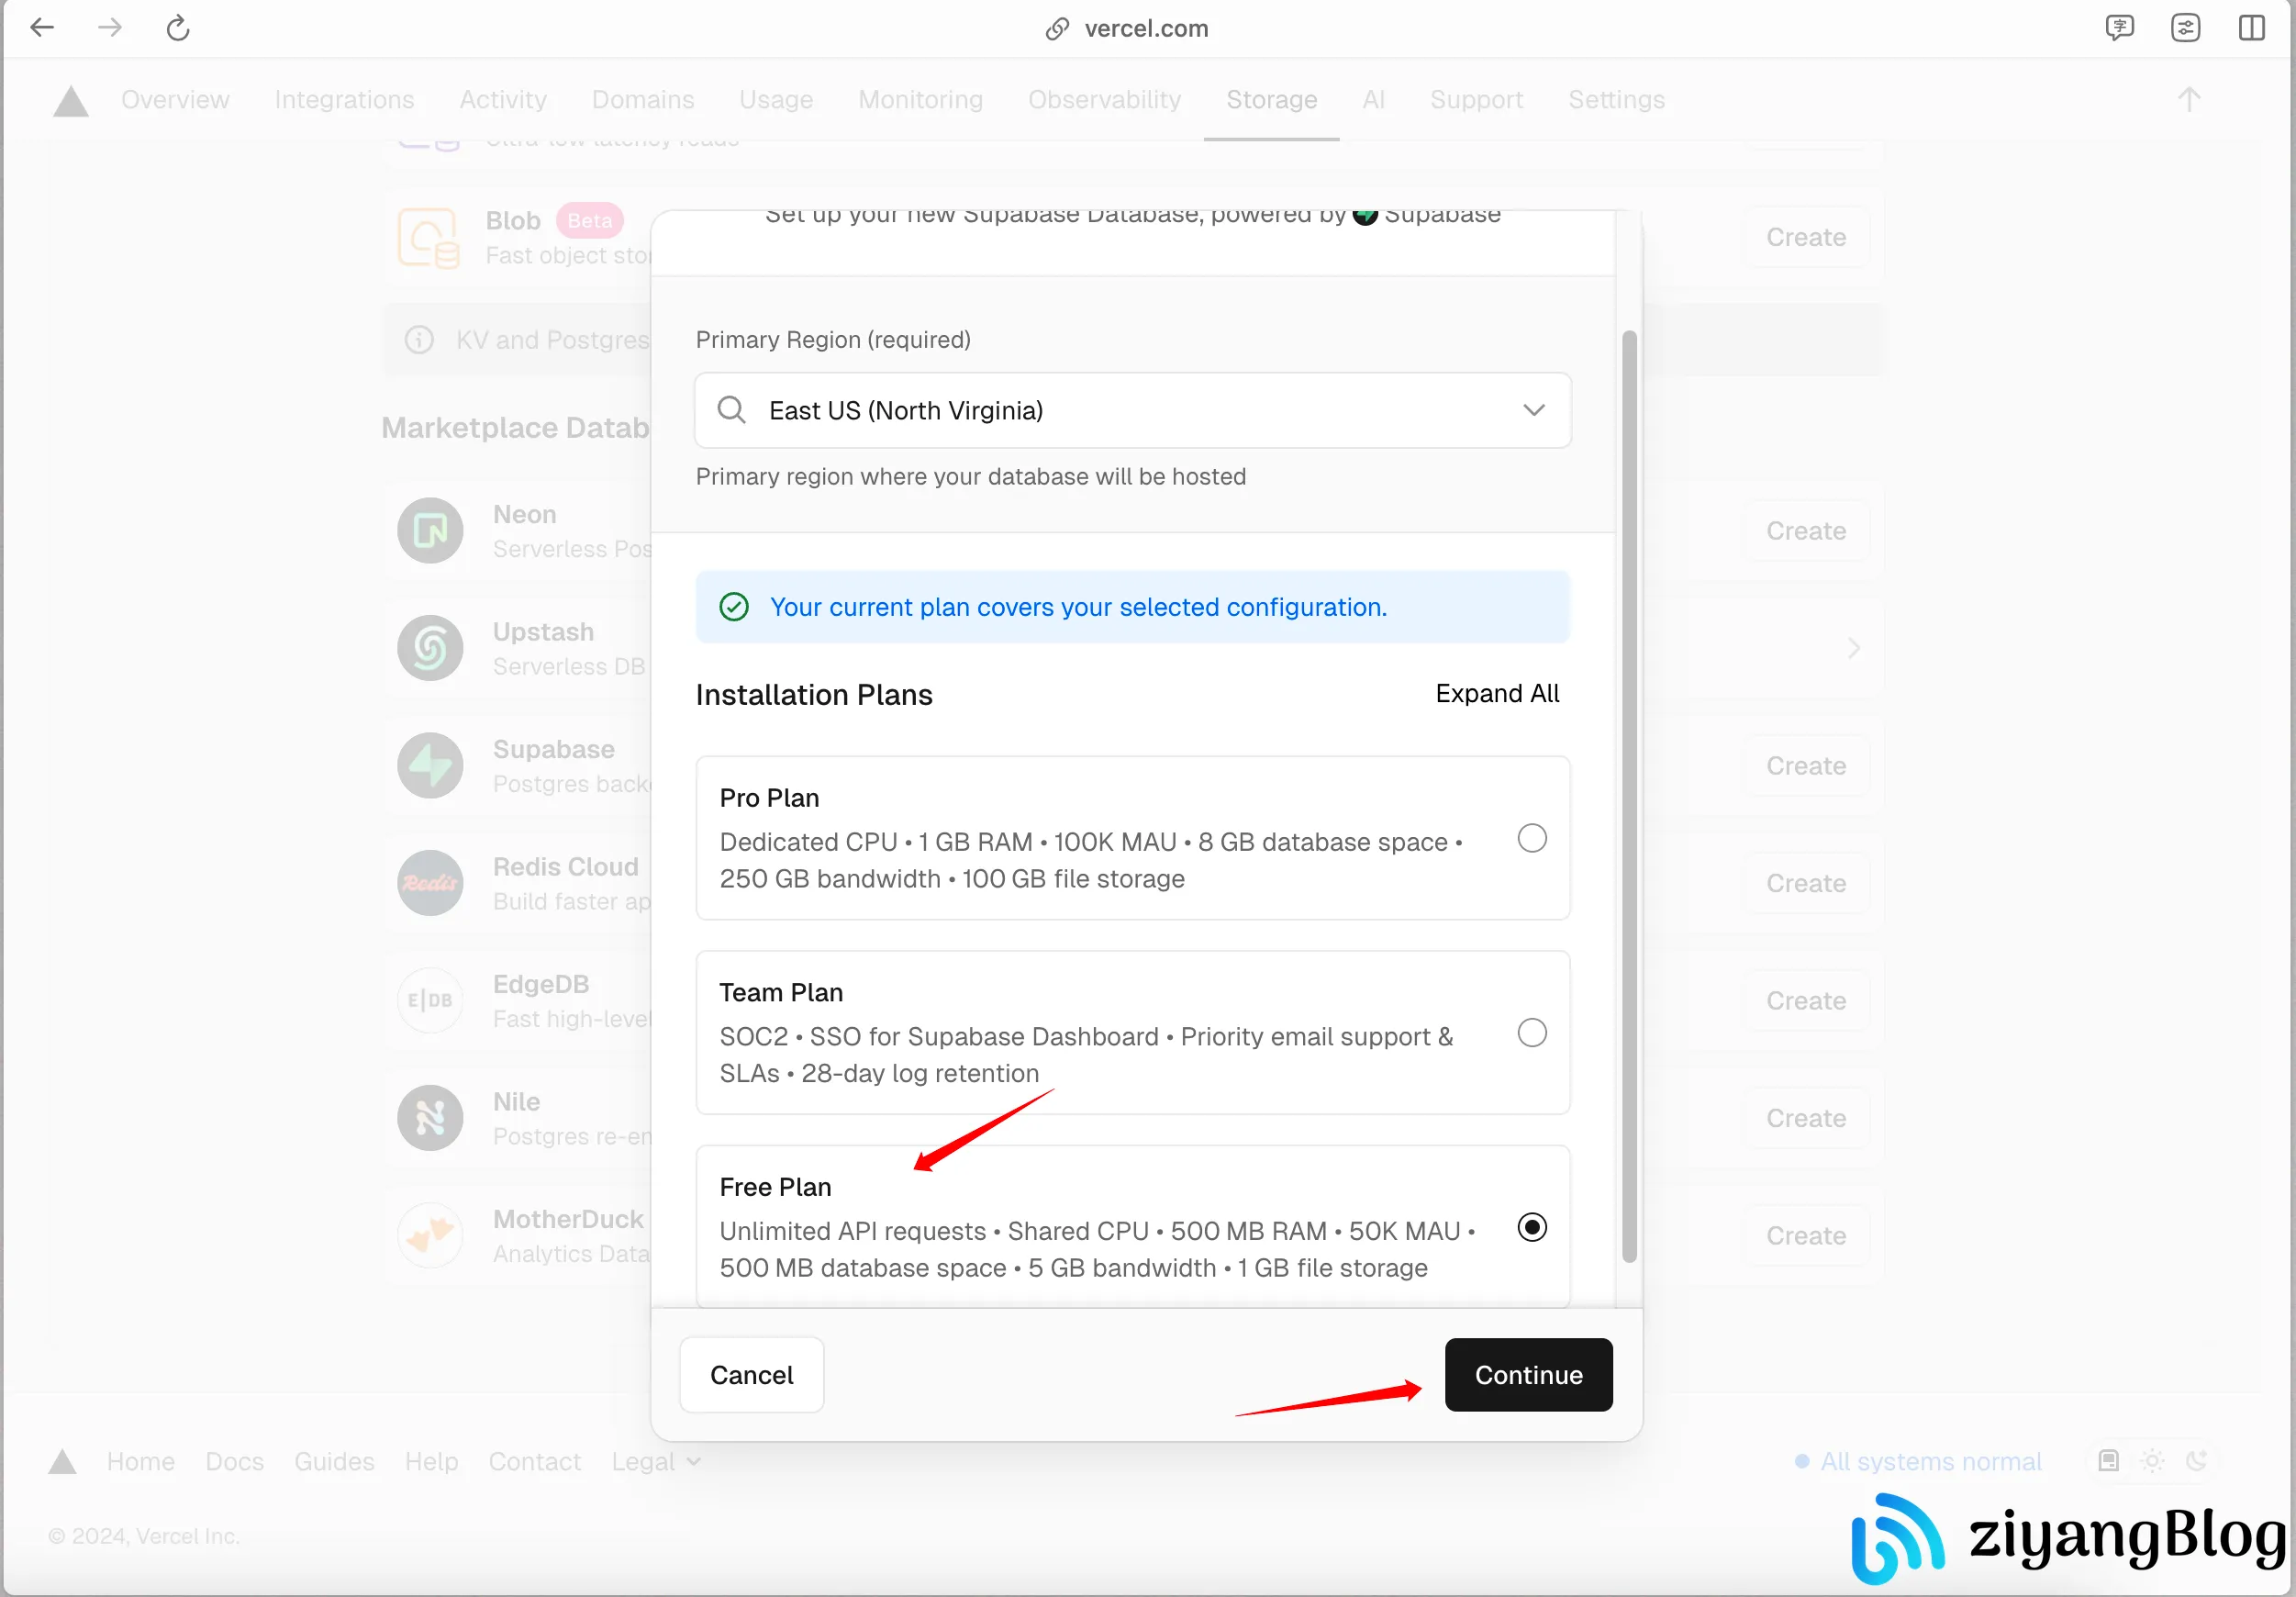Open the Upstash row chevron
This screenshot has height=1597, width=2296.
(x=1854, y=648)
